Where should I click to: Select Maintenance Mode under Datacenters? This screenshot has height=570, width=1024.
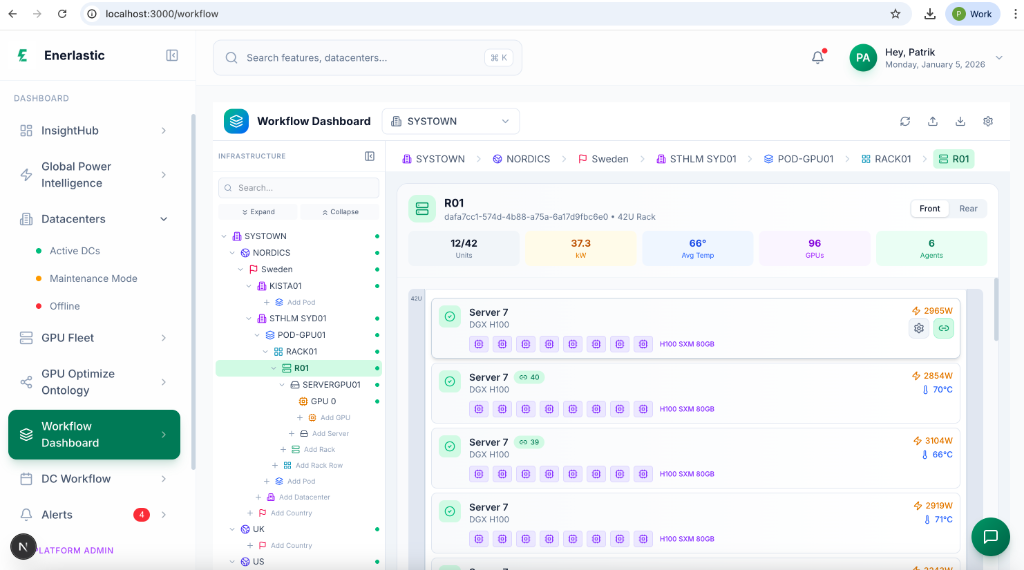(93, 278)
